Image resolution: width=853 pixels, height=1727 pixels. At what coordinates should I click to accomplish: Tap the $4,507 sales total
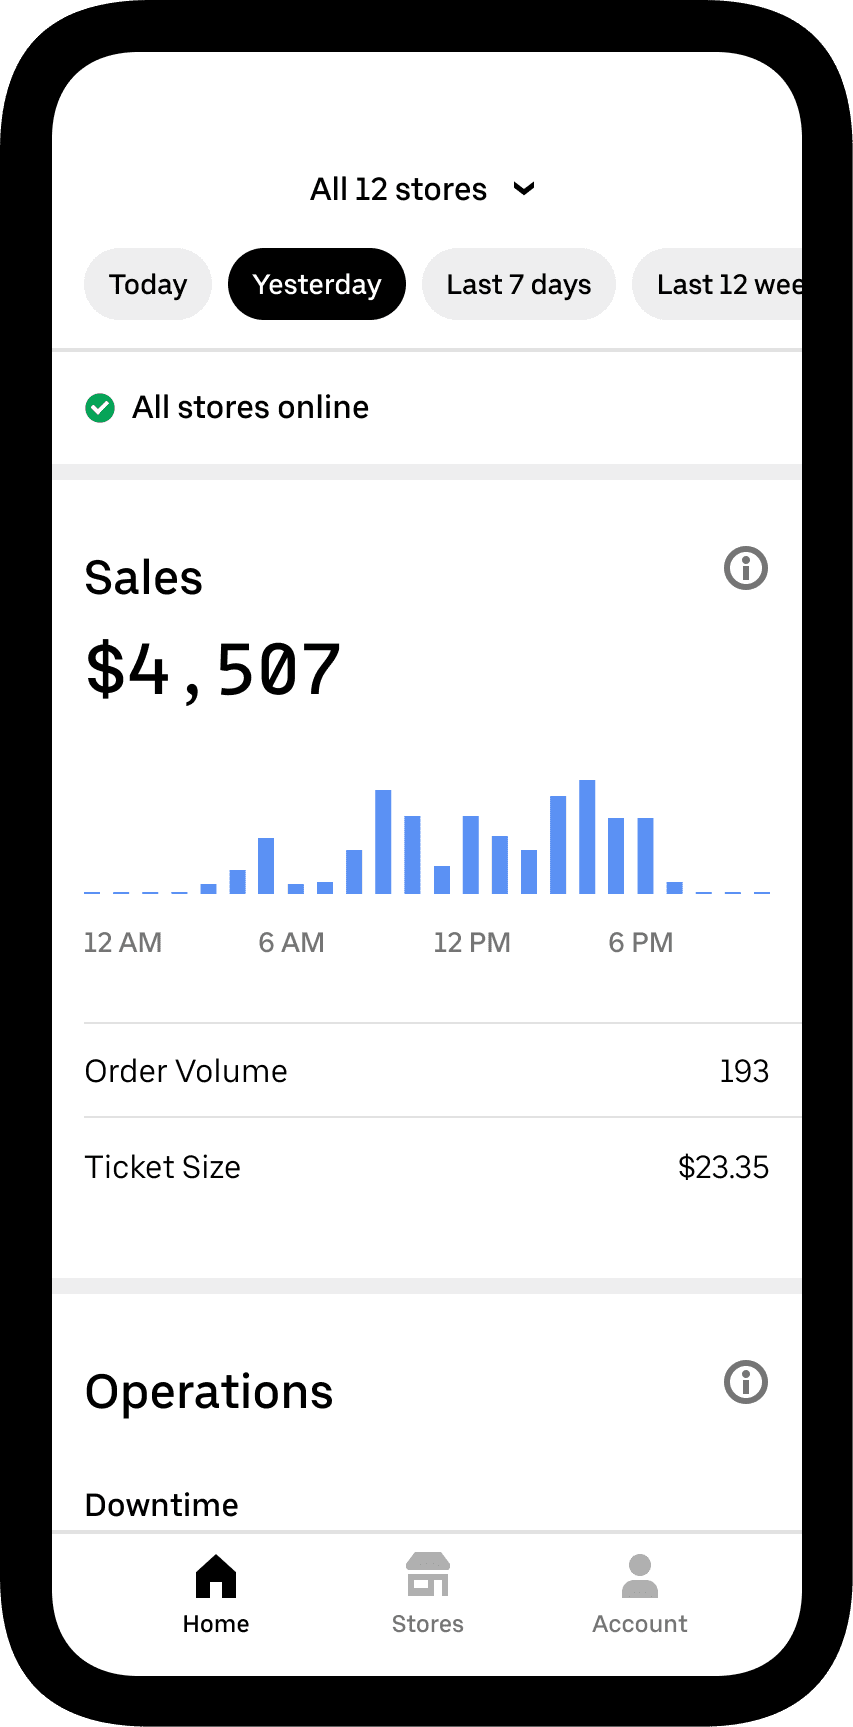[x=213, y=670]
